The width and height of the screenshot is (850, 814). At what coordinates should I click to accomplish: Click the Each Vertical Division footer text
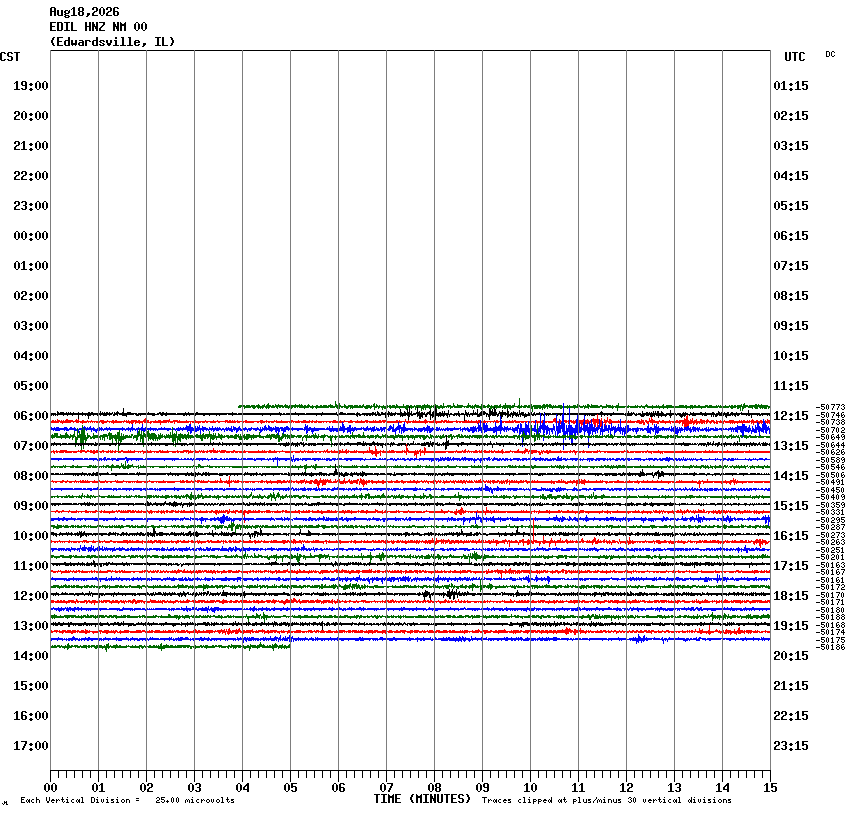[x=127, y=800]
